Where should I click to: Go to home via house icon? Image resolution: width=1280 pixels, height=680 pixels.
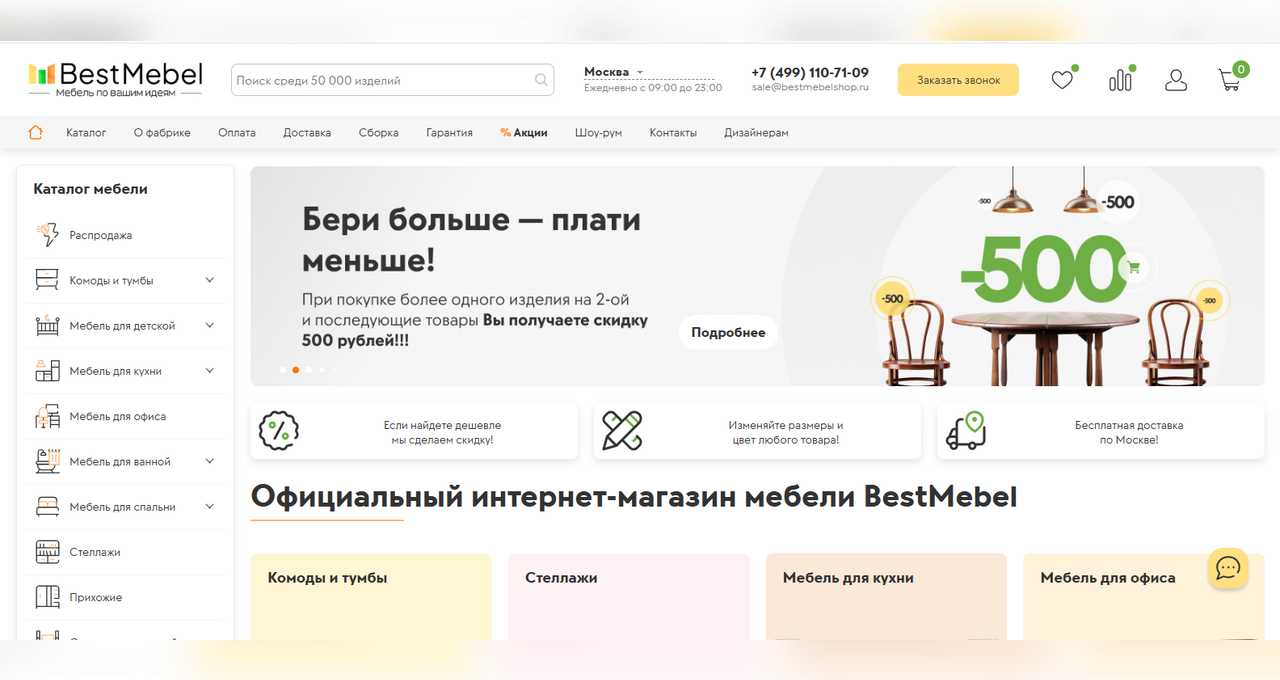(36, 132)
